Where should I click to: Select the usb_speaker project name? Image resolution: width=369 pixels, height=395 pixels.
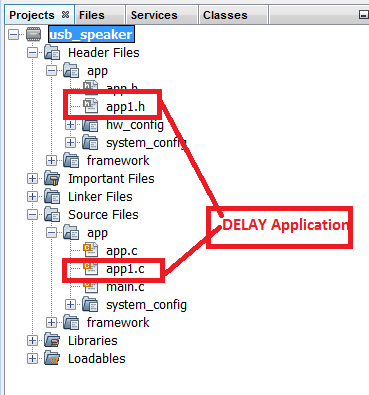(x=91, y=34)
